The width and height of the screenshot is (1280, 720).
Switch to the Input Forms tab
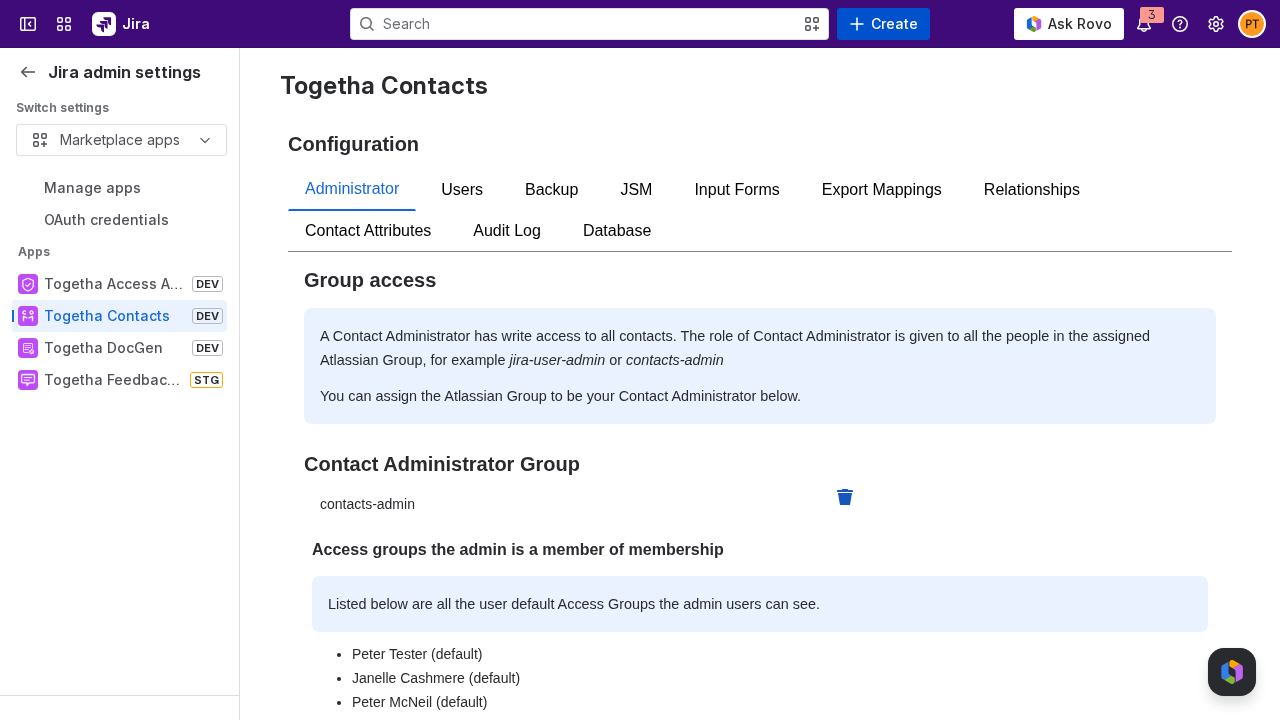point(737,190)
